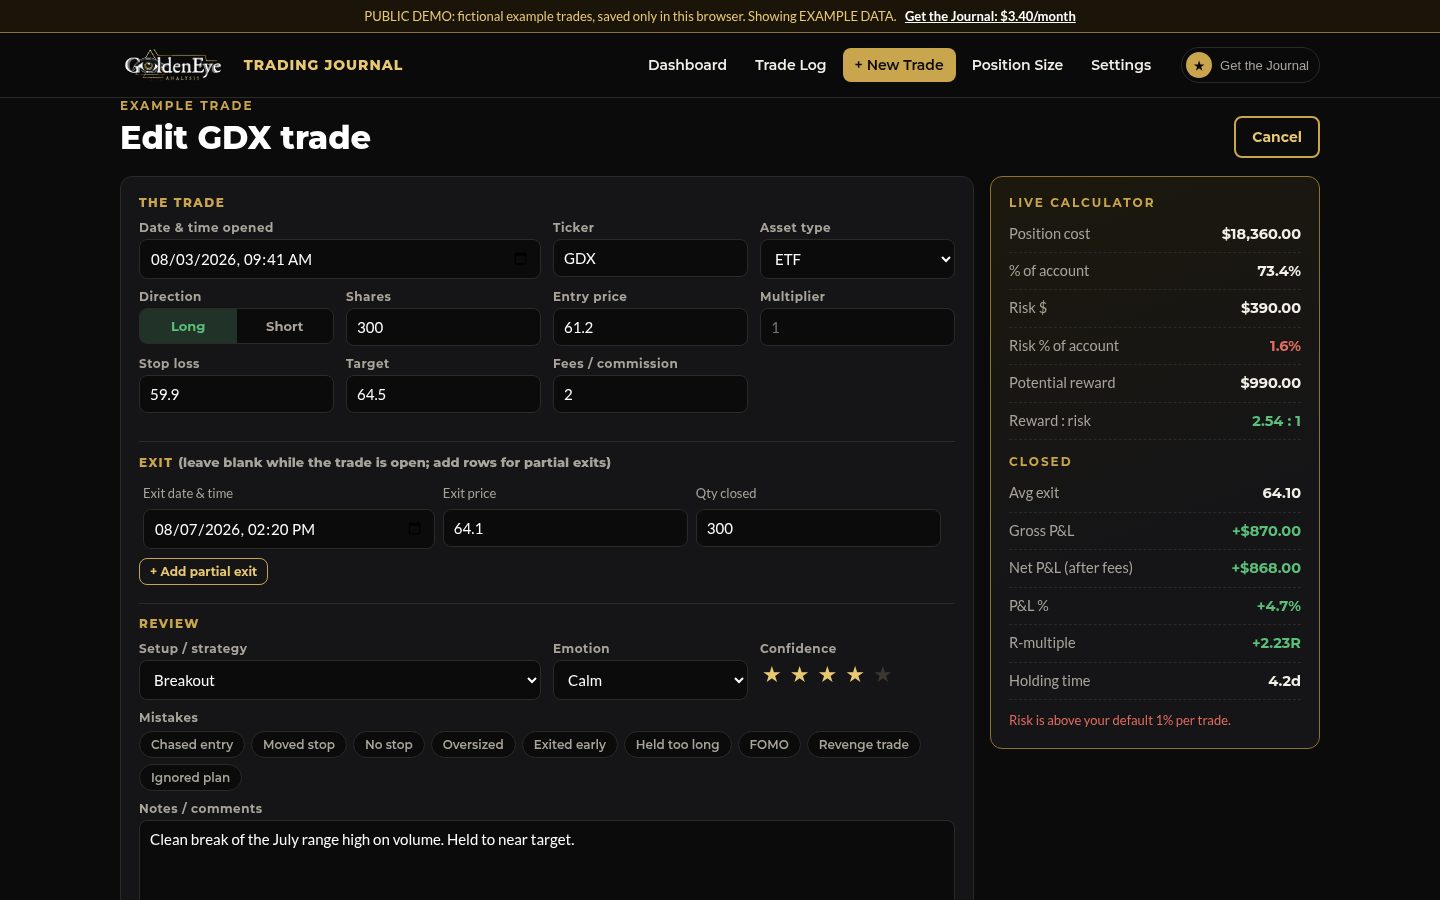Open the Position Size page
Image resolution: width=1440 pixels, height=900 pixels.
(1017, 65)
